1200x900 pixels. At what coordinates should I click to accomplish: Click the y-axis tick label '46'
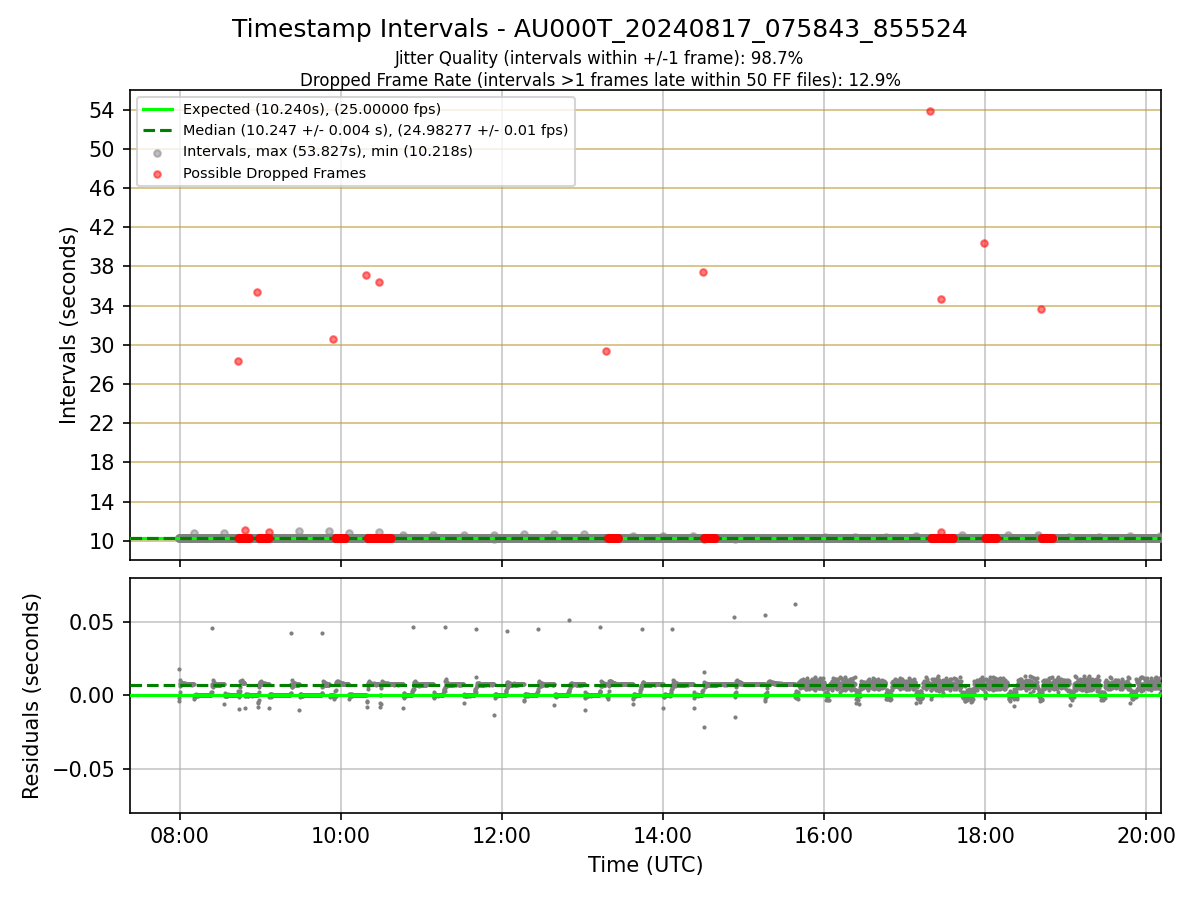[x=103, y=188]
